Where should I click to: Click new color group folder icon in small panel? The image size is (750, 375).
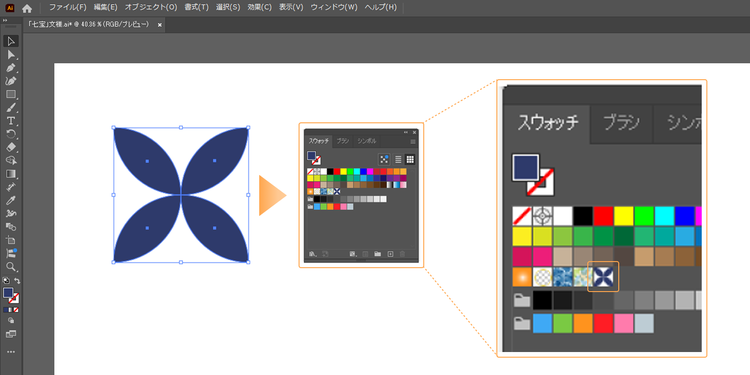[x=377, y=254]
